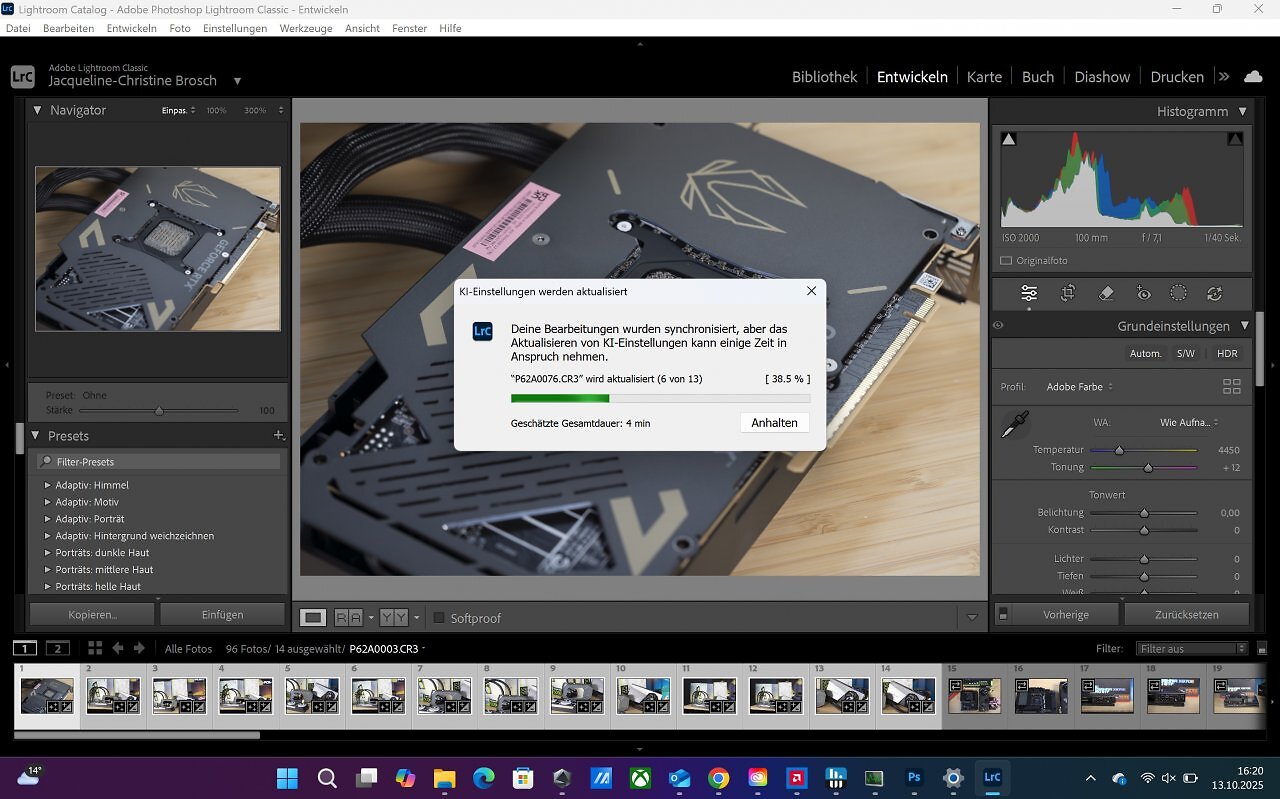The width and height of the screenshot is (1280, 799).
Task: Enable the RA before/after reference view
Action: (x=348, y=618)
